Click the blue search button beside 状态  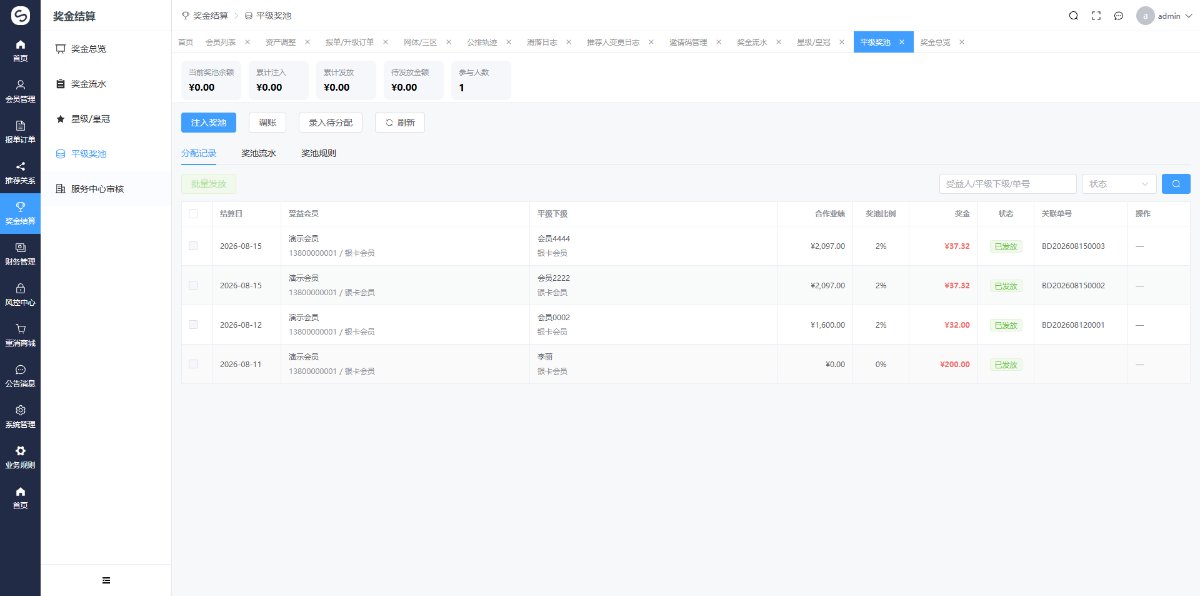1176,184
